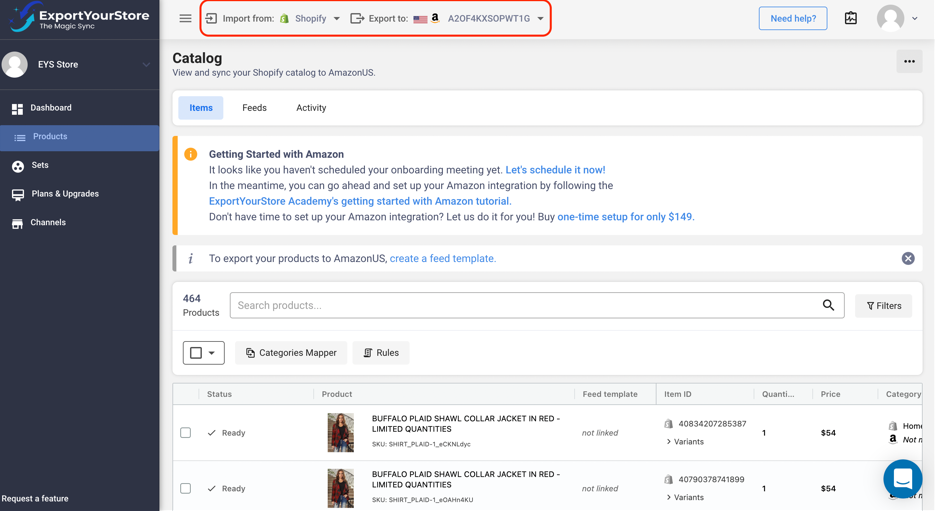The image size is (935, 511).
Task: Expand the EYS Store account chevron
Action: 146,64
